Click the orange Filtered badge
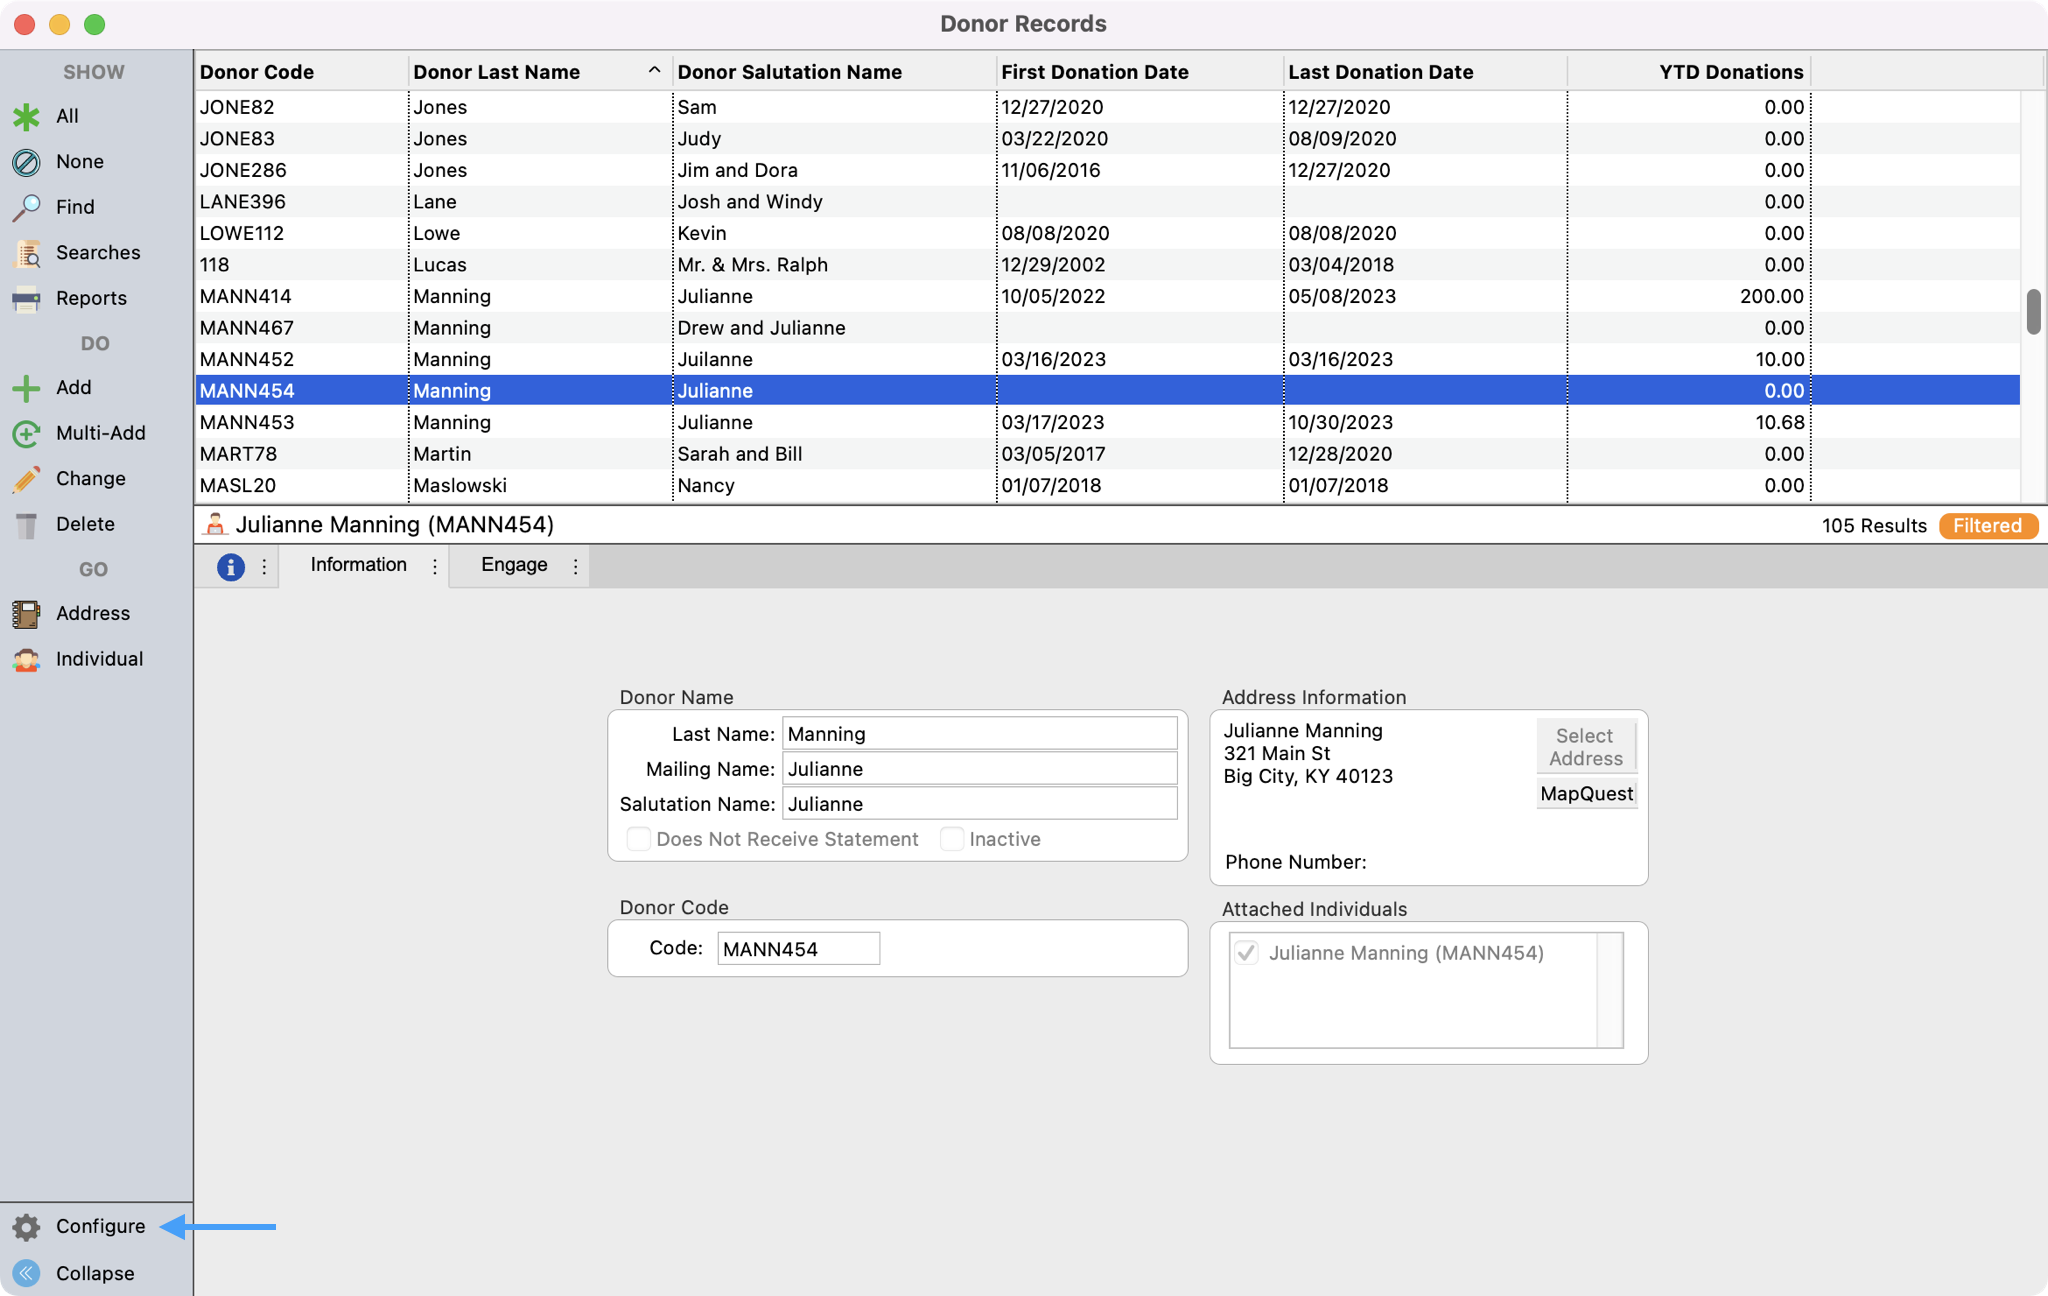Screen dimensions: 2048x1296 (x=1987, y=526)
